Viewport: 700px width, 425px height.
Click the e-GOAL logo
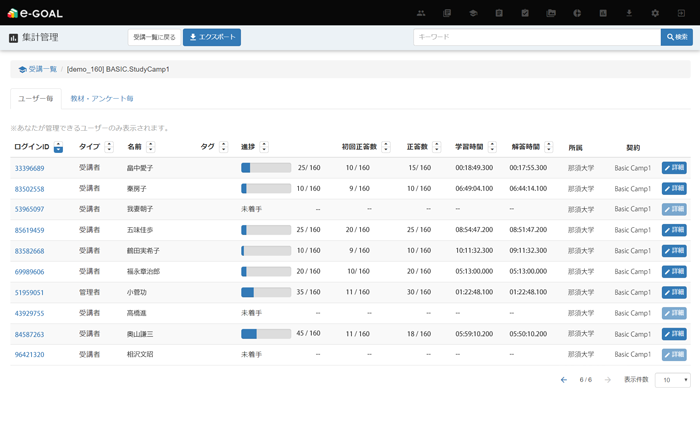coord(35,13)
